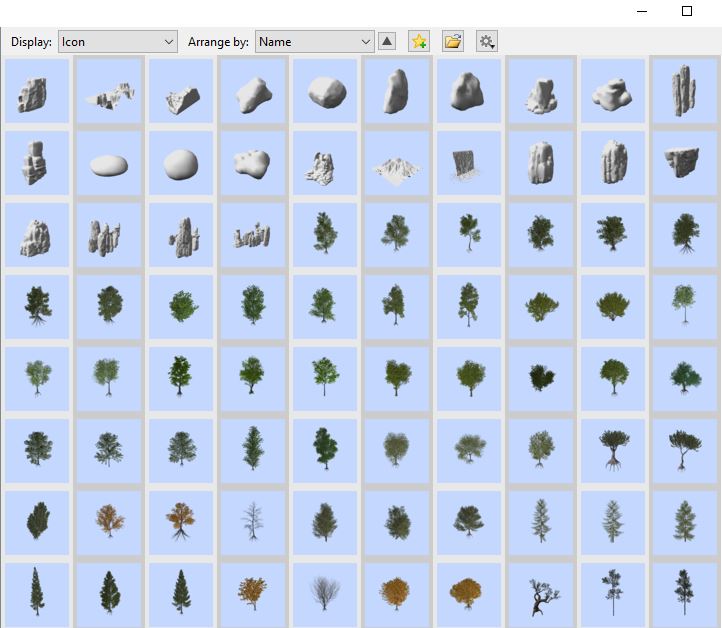Open the Arrange by dropdown showing Name

click(x=314, y=42)
